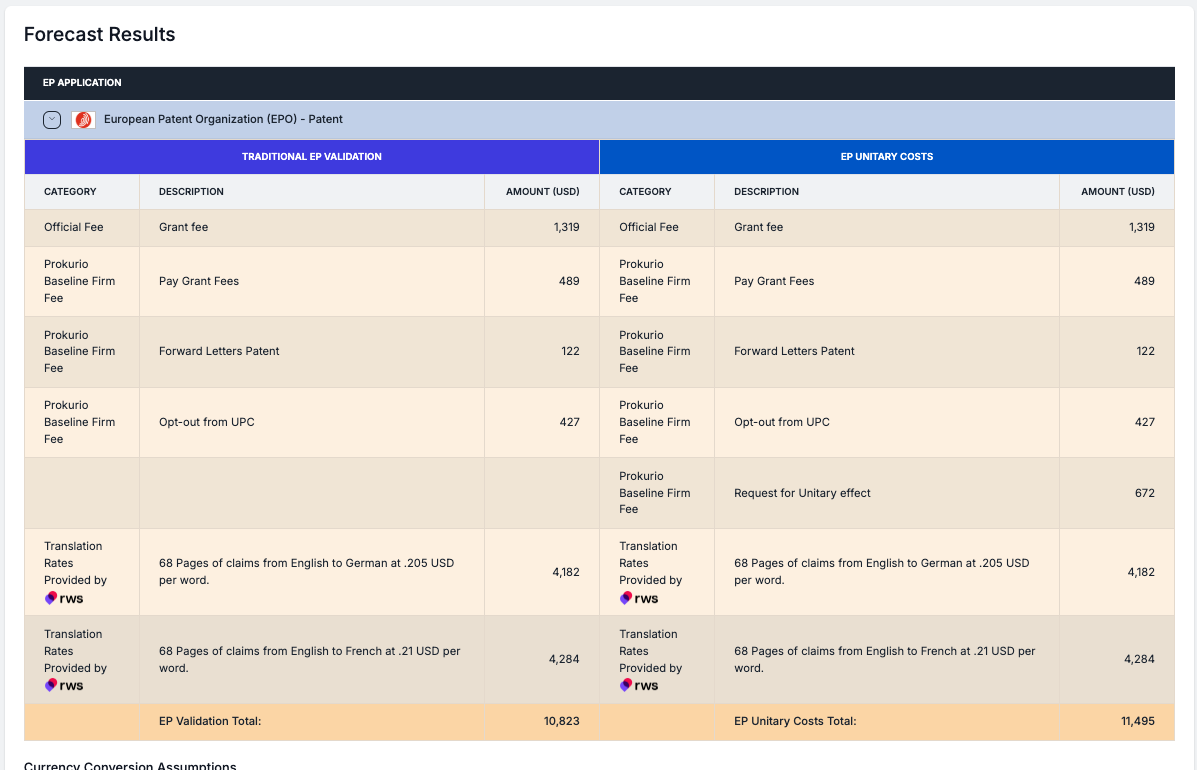Click the EP Validation Total amount 10,823

560,721
